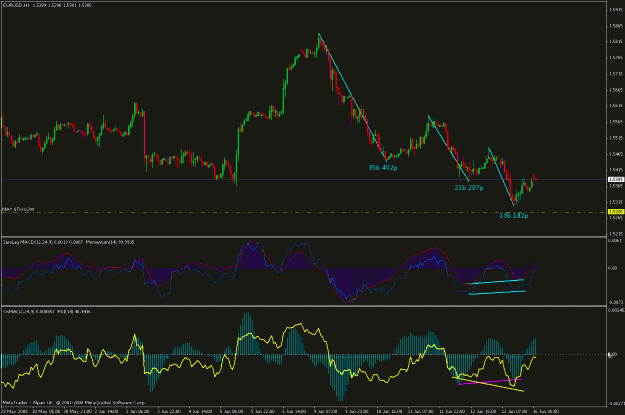Click the 0.00 level label of MACD pane
The height and width of the screenshot is (415, 625).
coord(612,268)
